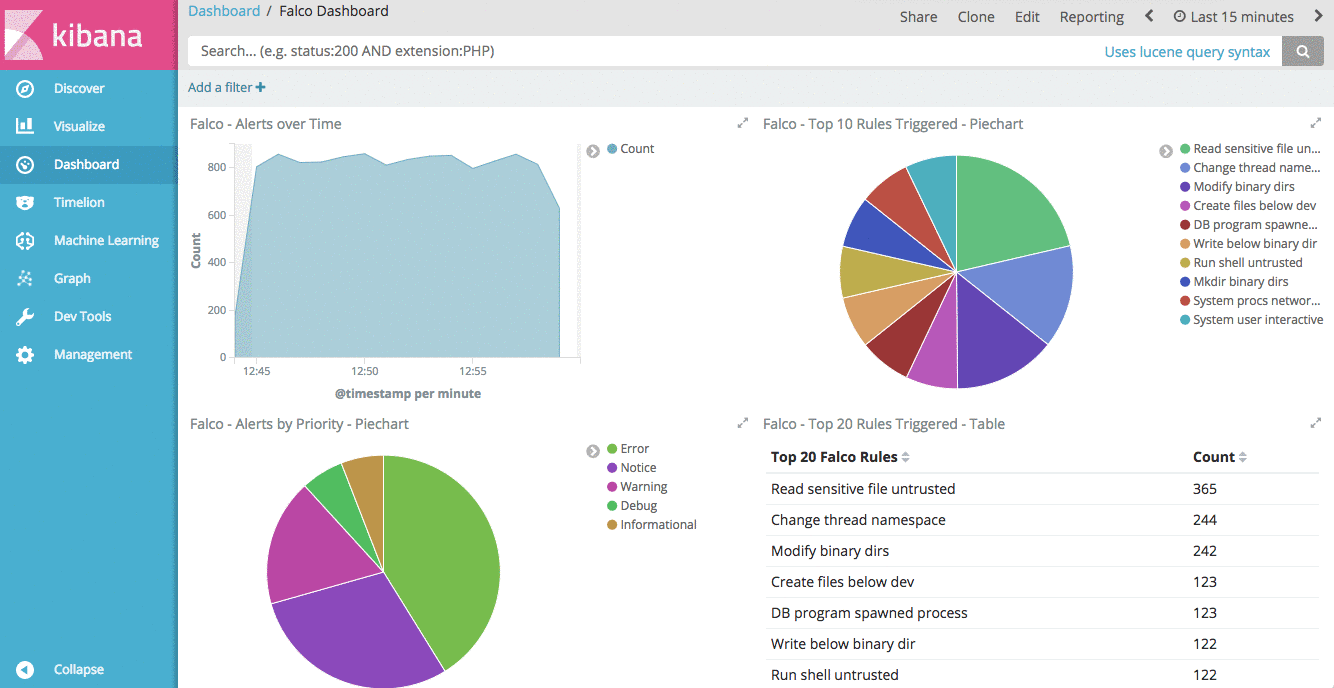Click System user interactive legend entry
This screenshot has width=1334, height=688.
tap(1251, 320)
